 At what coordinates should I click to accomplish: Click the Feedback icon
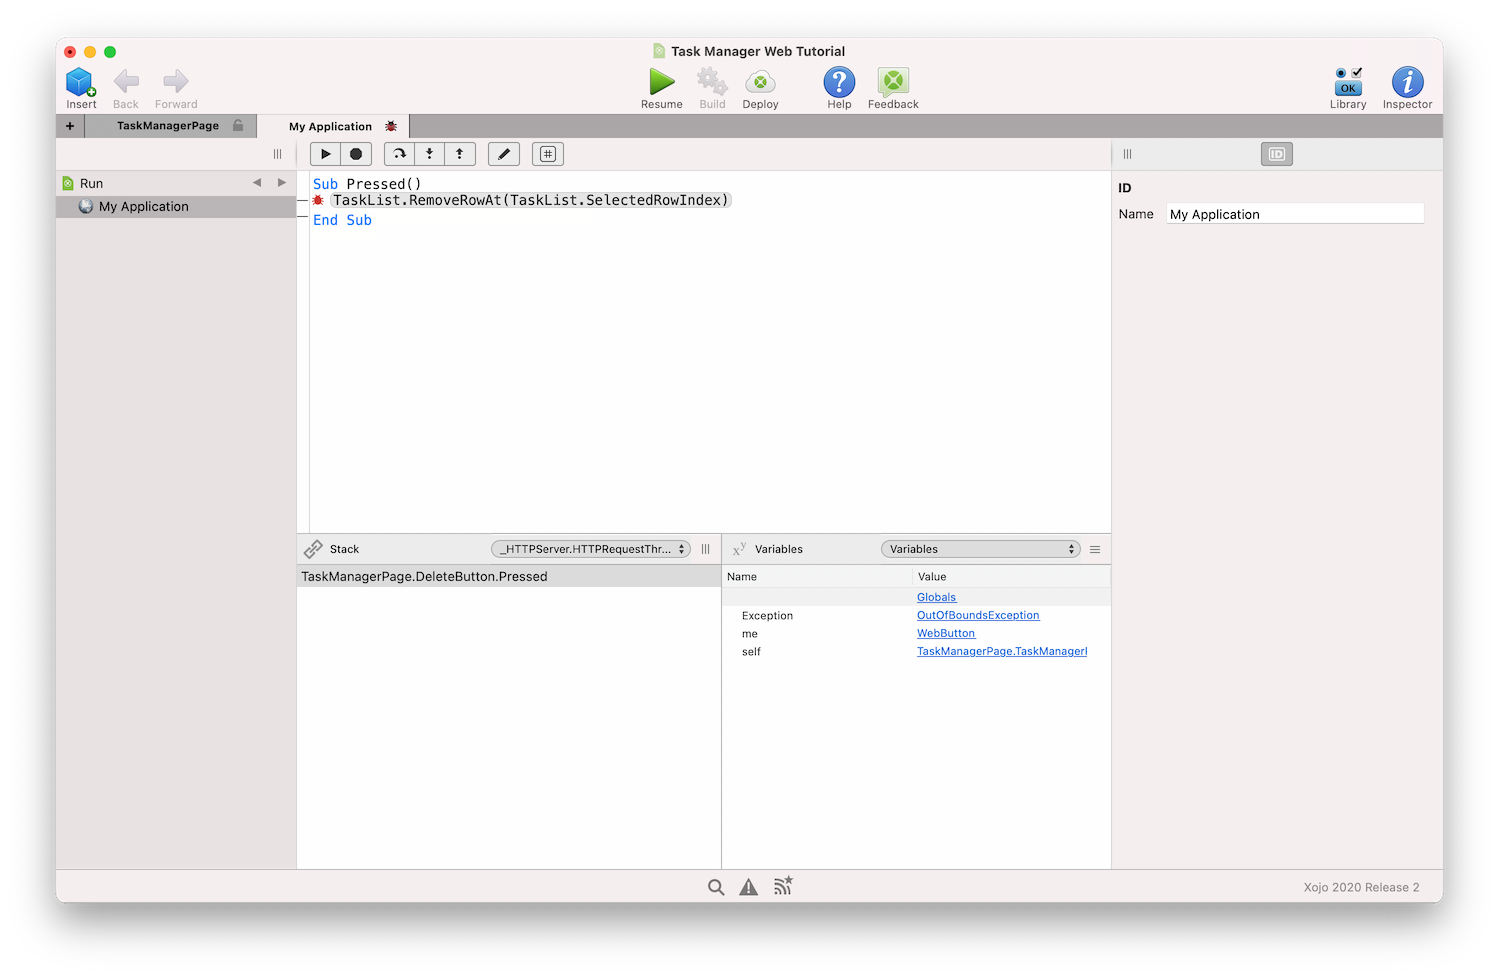[x=893, y=83]
